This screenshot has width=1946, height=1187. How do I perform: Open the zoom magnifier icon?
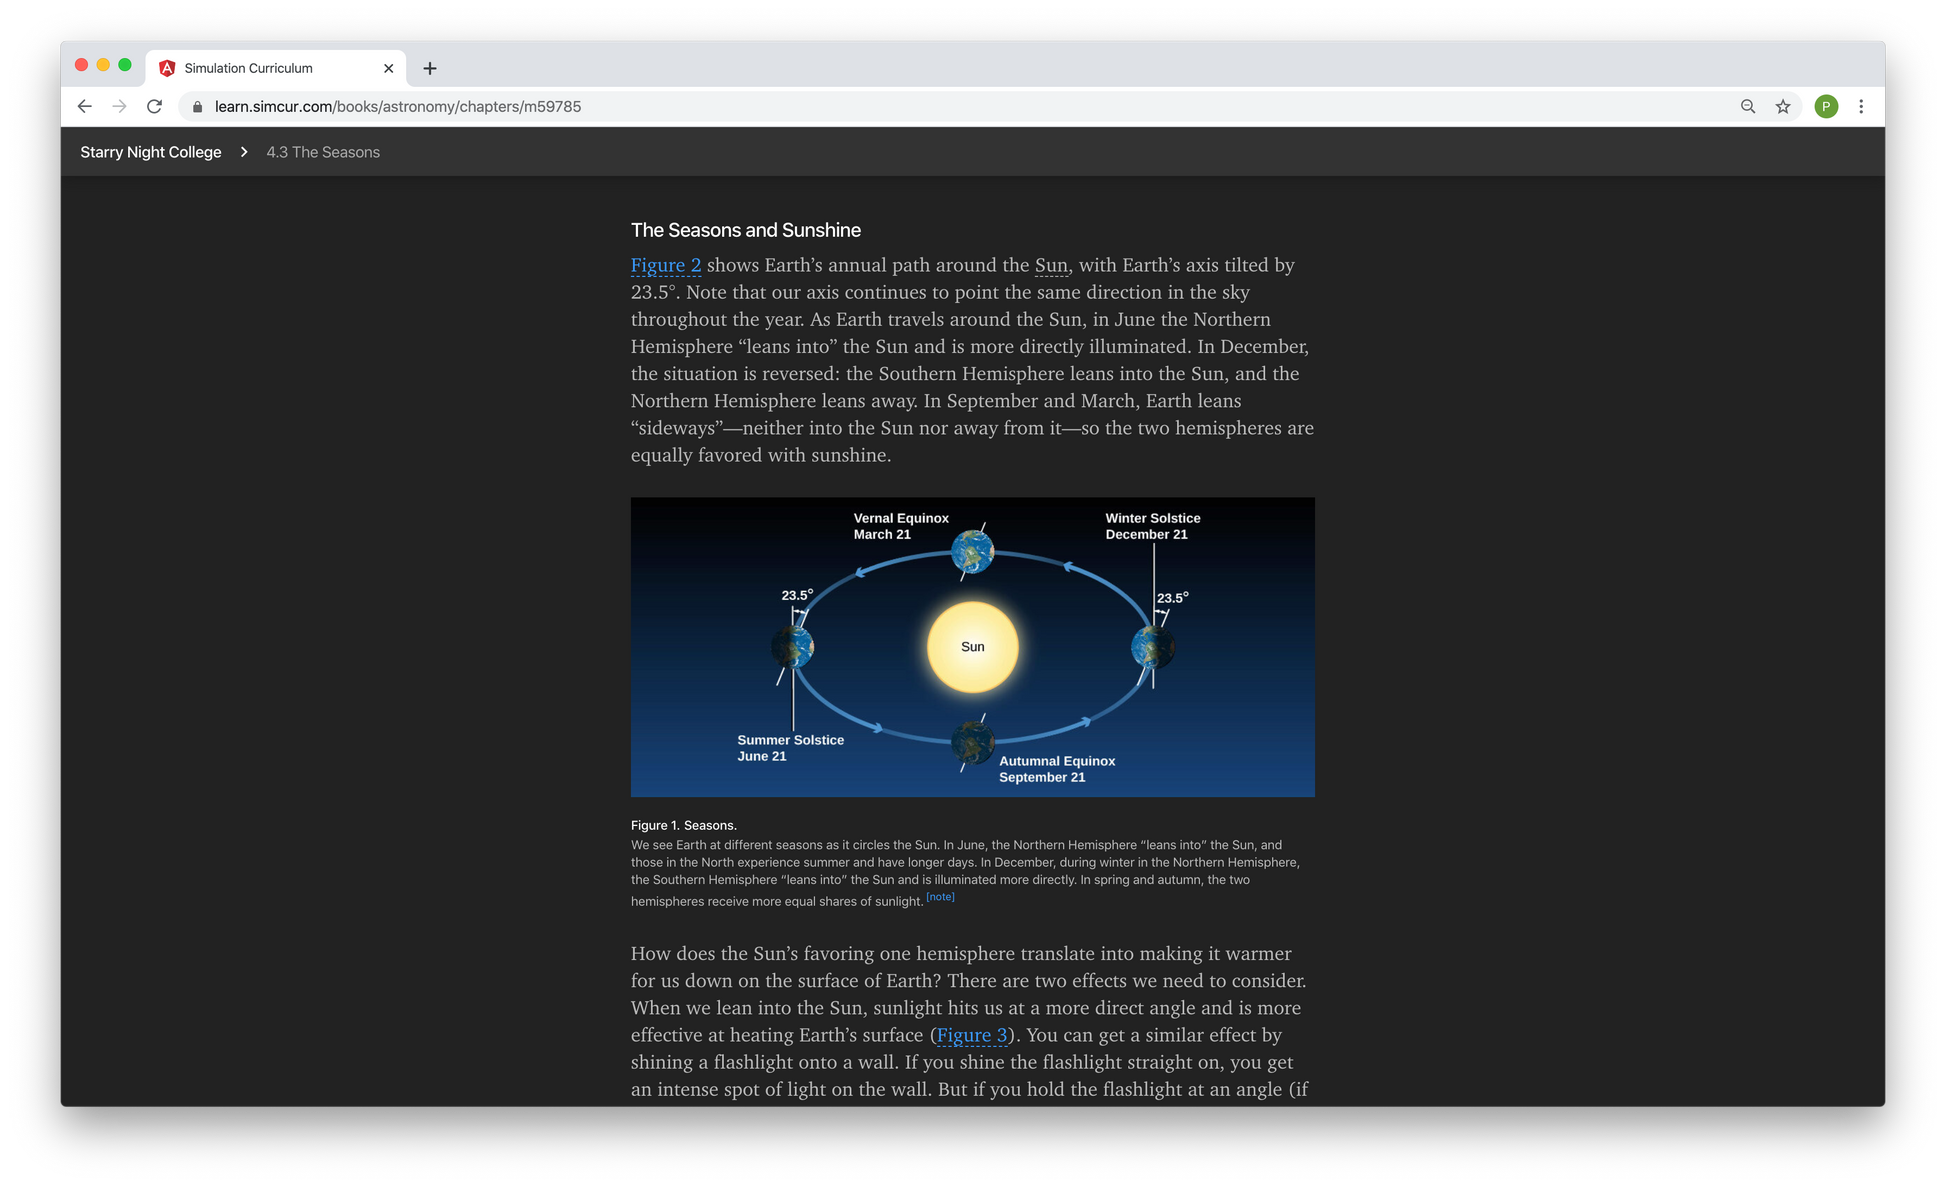[x=1747, y=106]
